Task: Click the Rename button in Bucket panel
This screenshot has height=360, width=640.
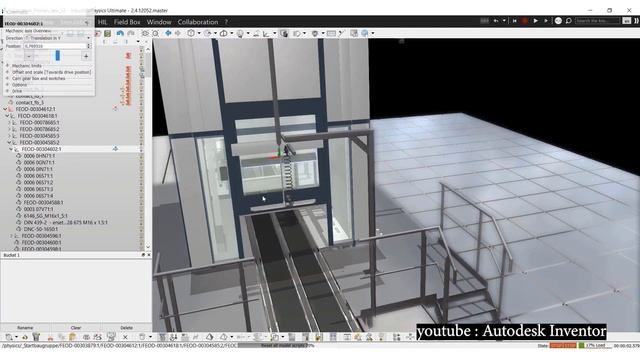Action: point(25,328)
